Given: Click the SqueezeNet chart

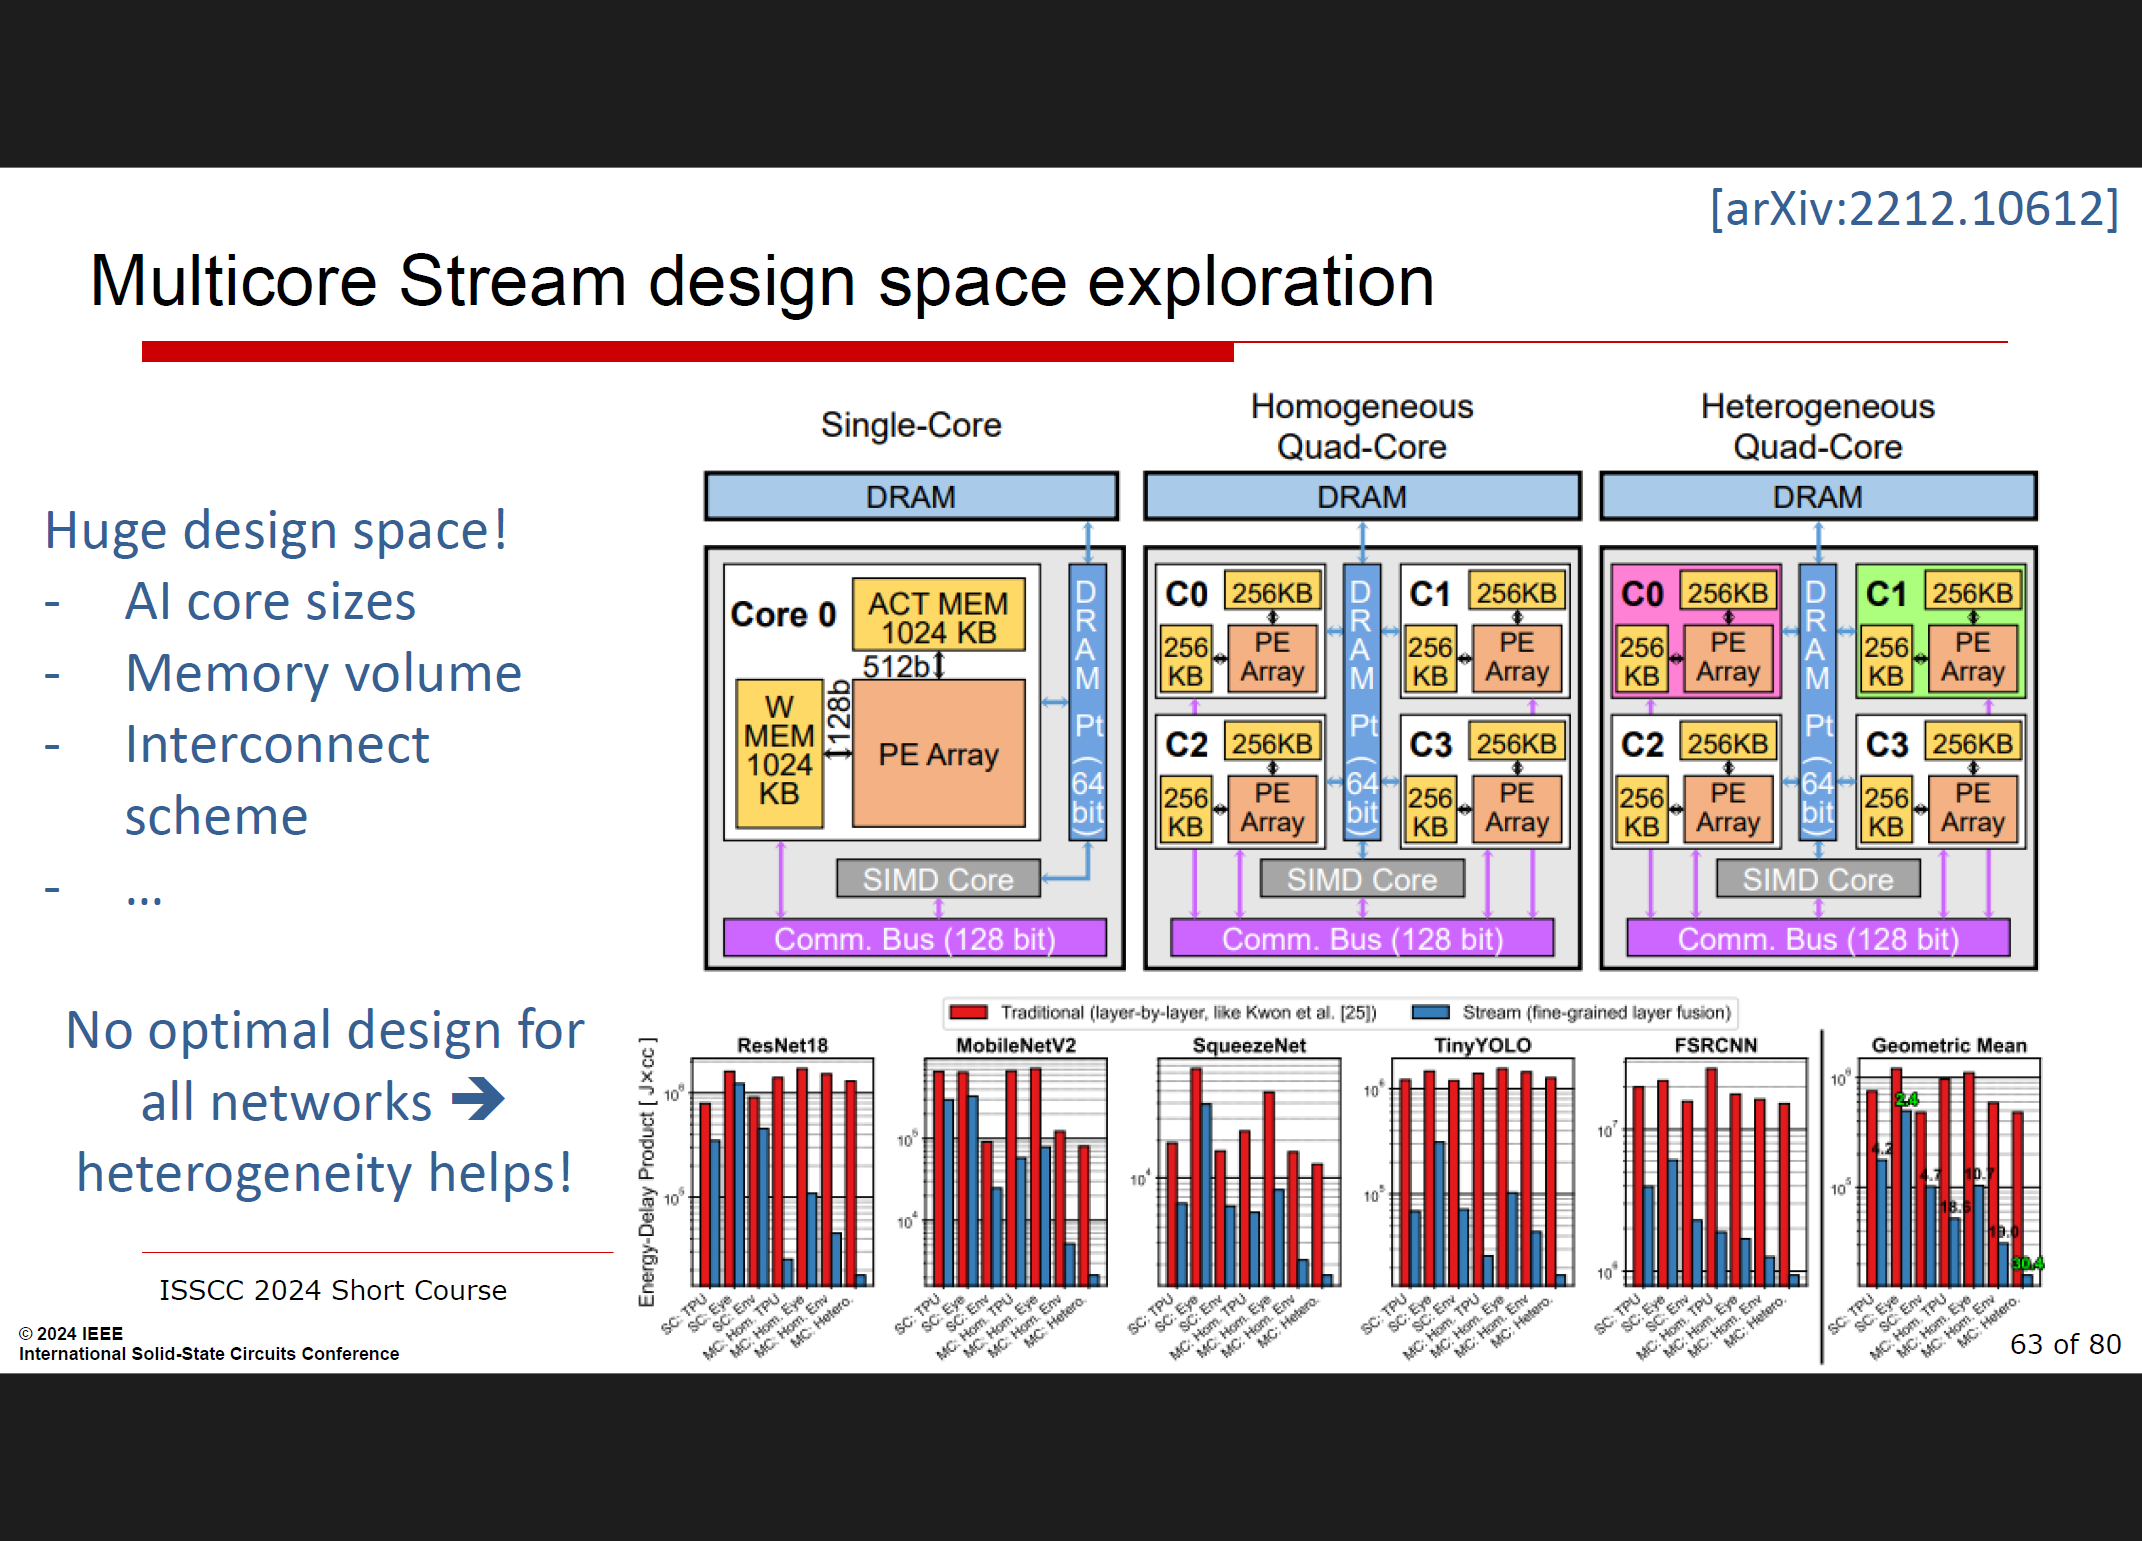Looking at the screenshot, I should 1248,1170.
